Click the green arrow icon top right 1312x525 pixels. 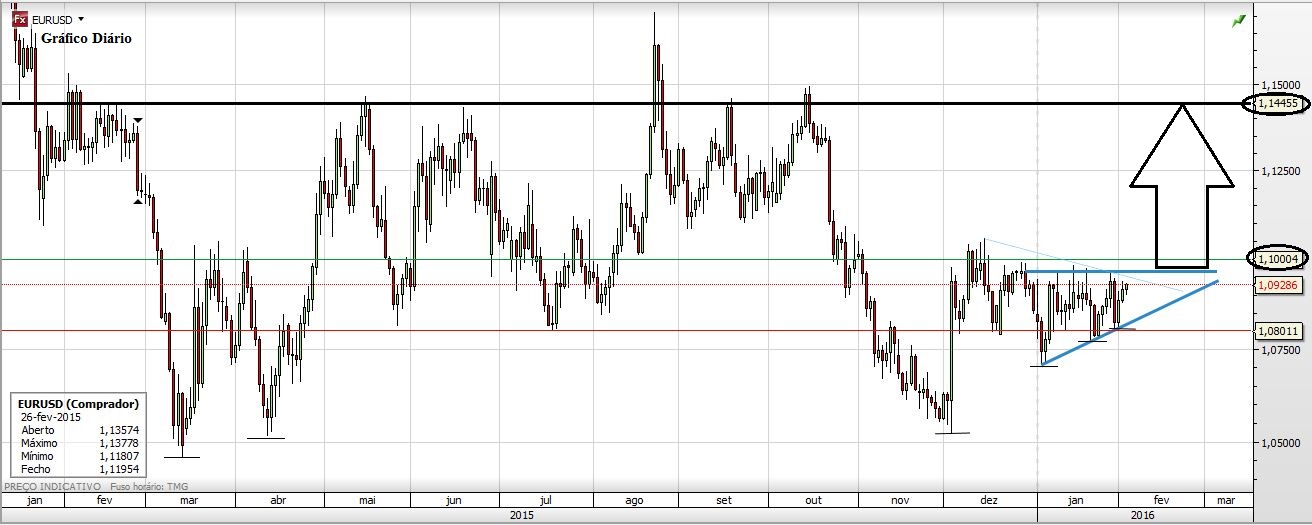1239,19
